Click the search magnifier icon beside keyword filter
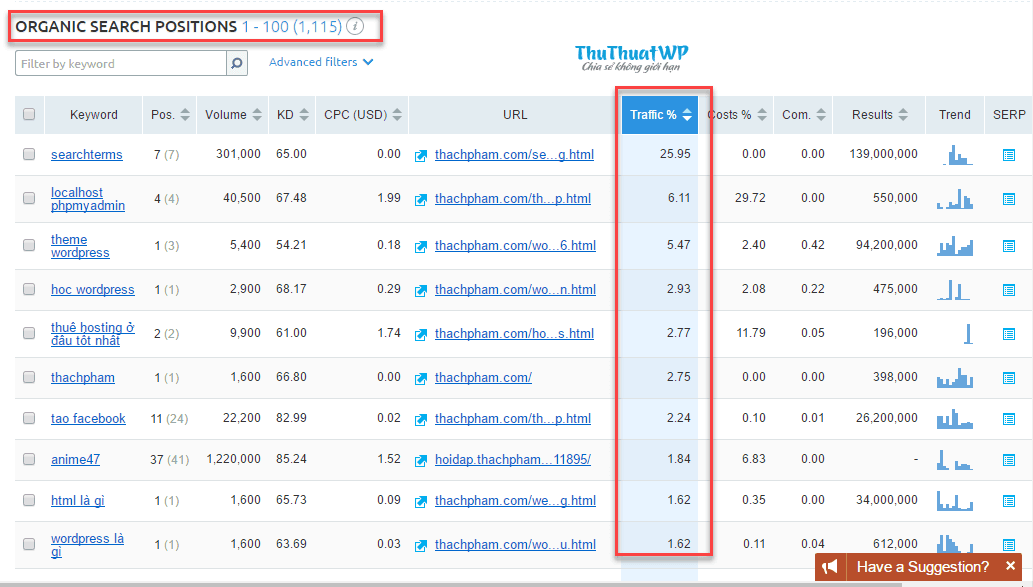The image size is (1033, 587). [x=237, y=64]
